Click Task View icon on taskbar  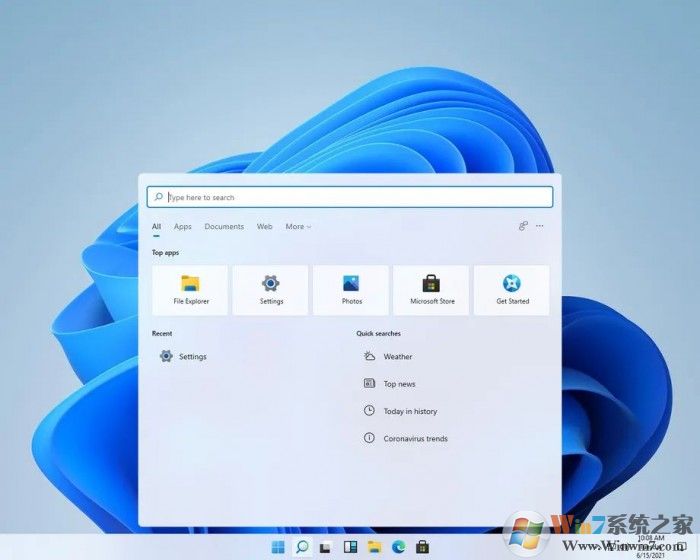click(326, 547)
